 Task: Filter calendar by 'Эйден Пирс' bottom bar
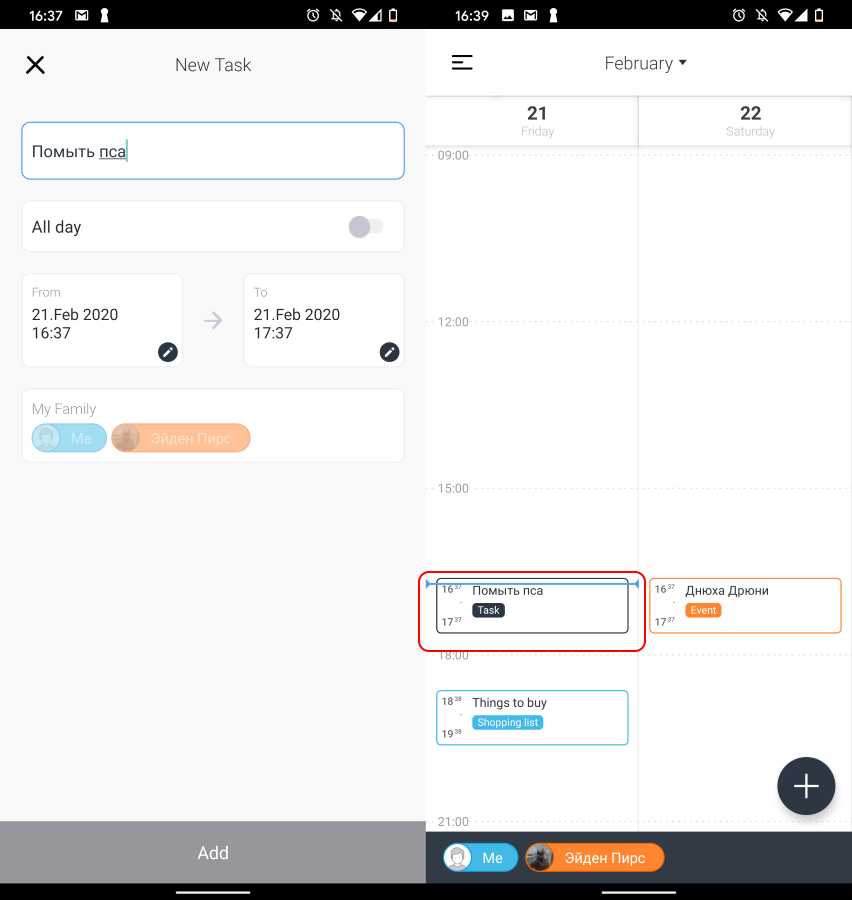[595, 858]
